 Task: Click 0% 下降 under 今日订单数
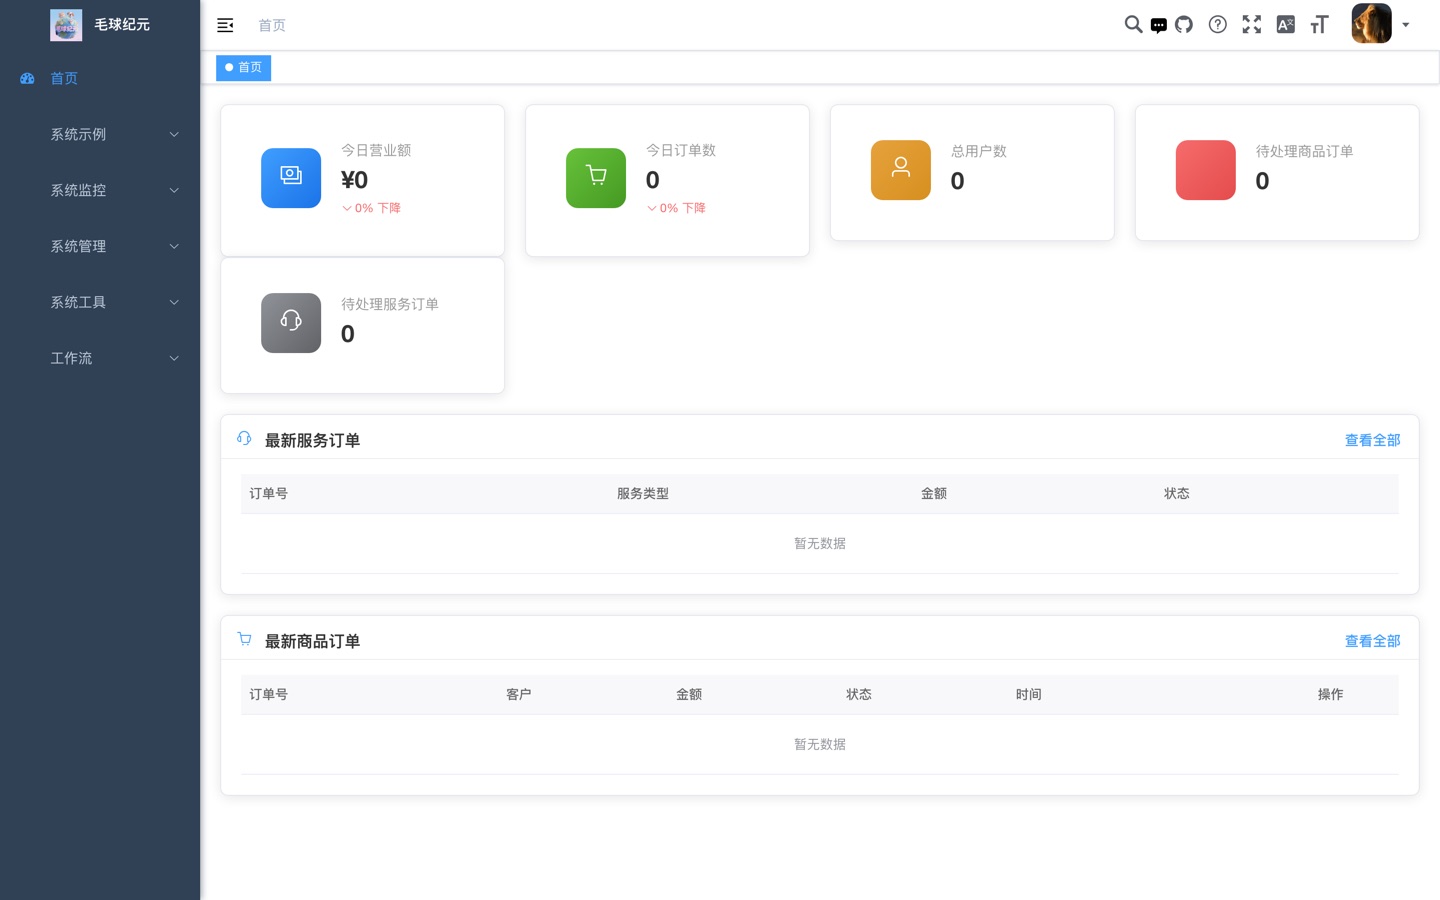[676, 208]
